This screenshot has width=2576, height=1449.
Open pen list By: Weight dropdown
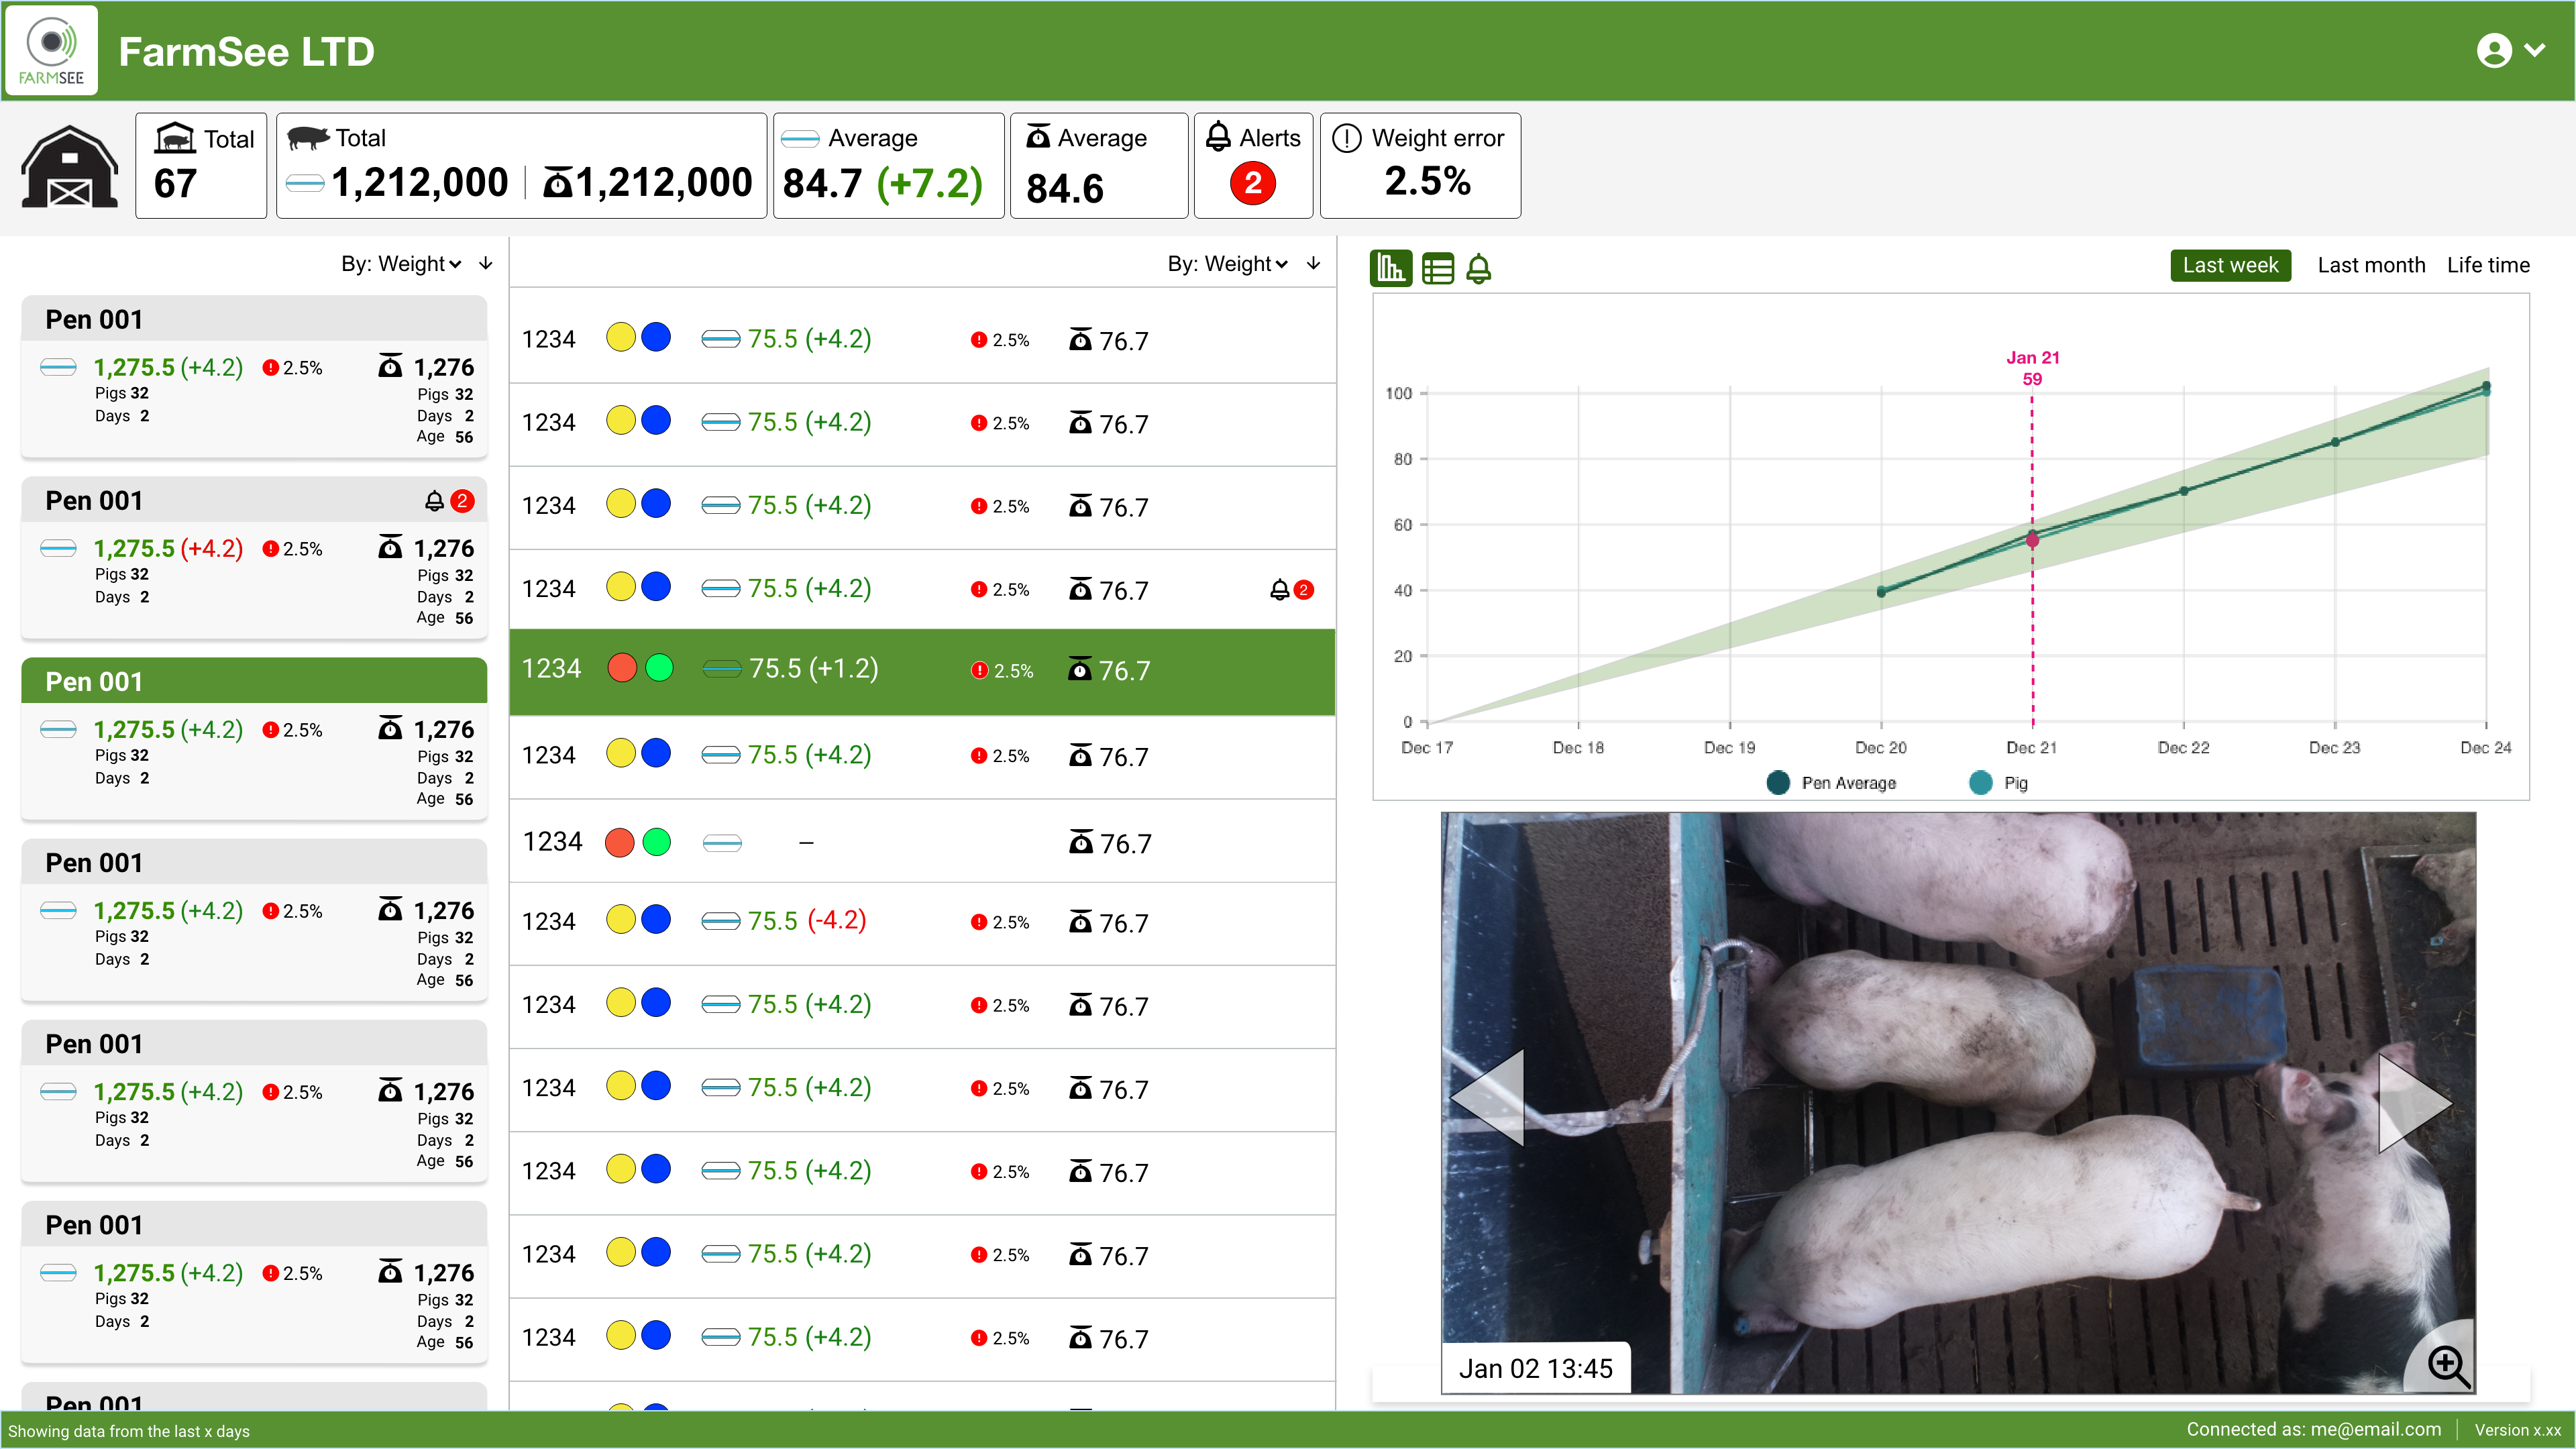click(401, 264)
